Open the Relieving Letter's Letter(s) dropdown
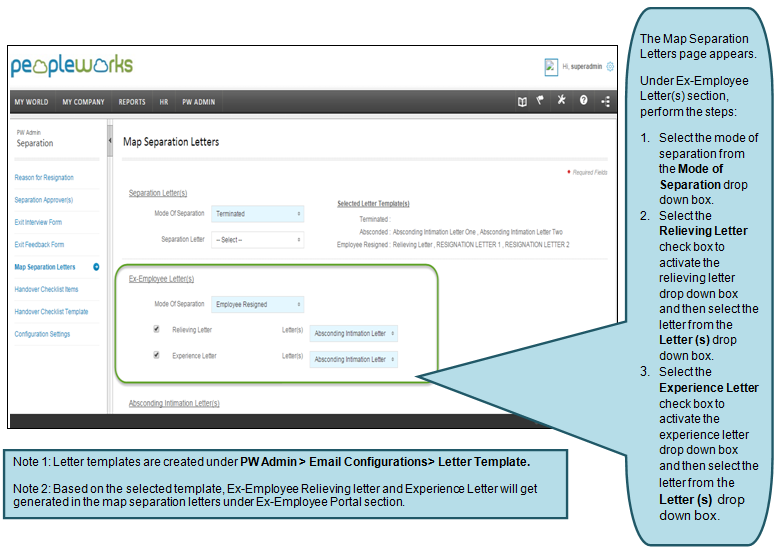774x555 pixels. [354, 333]
